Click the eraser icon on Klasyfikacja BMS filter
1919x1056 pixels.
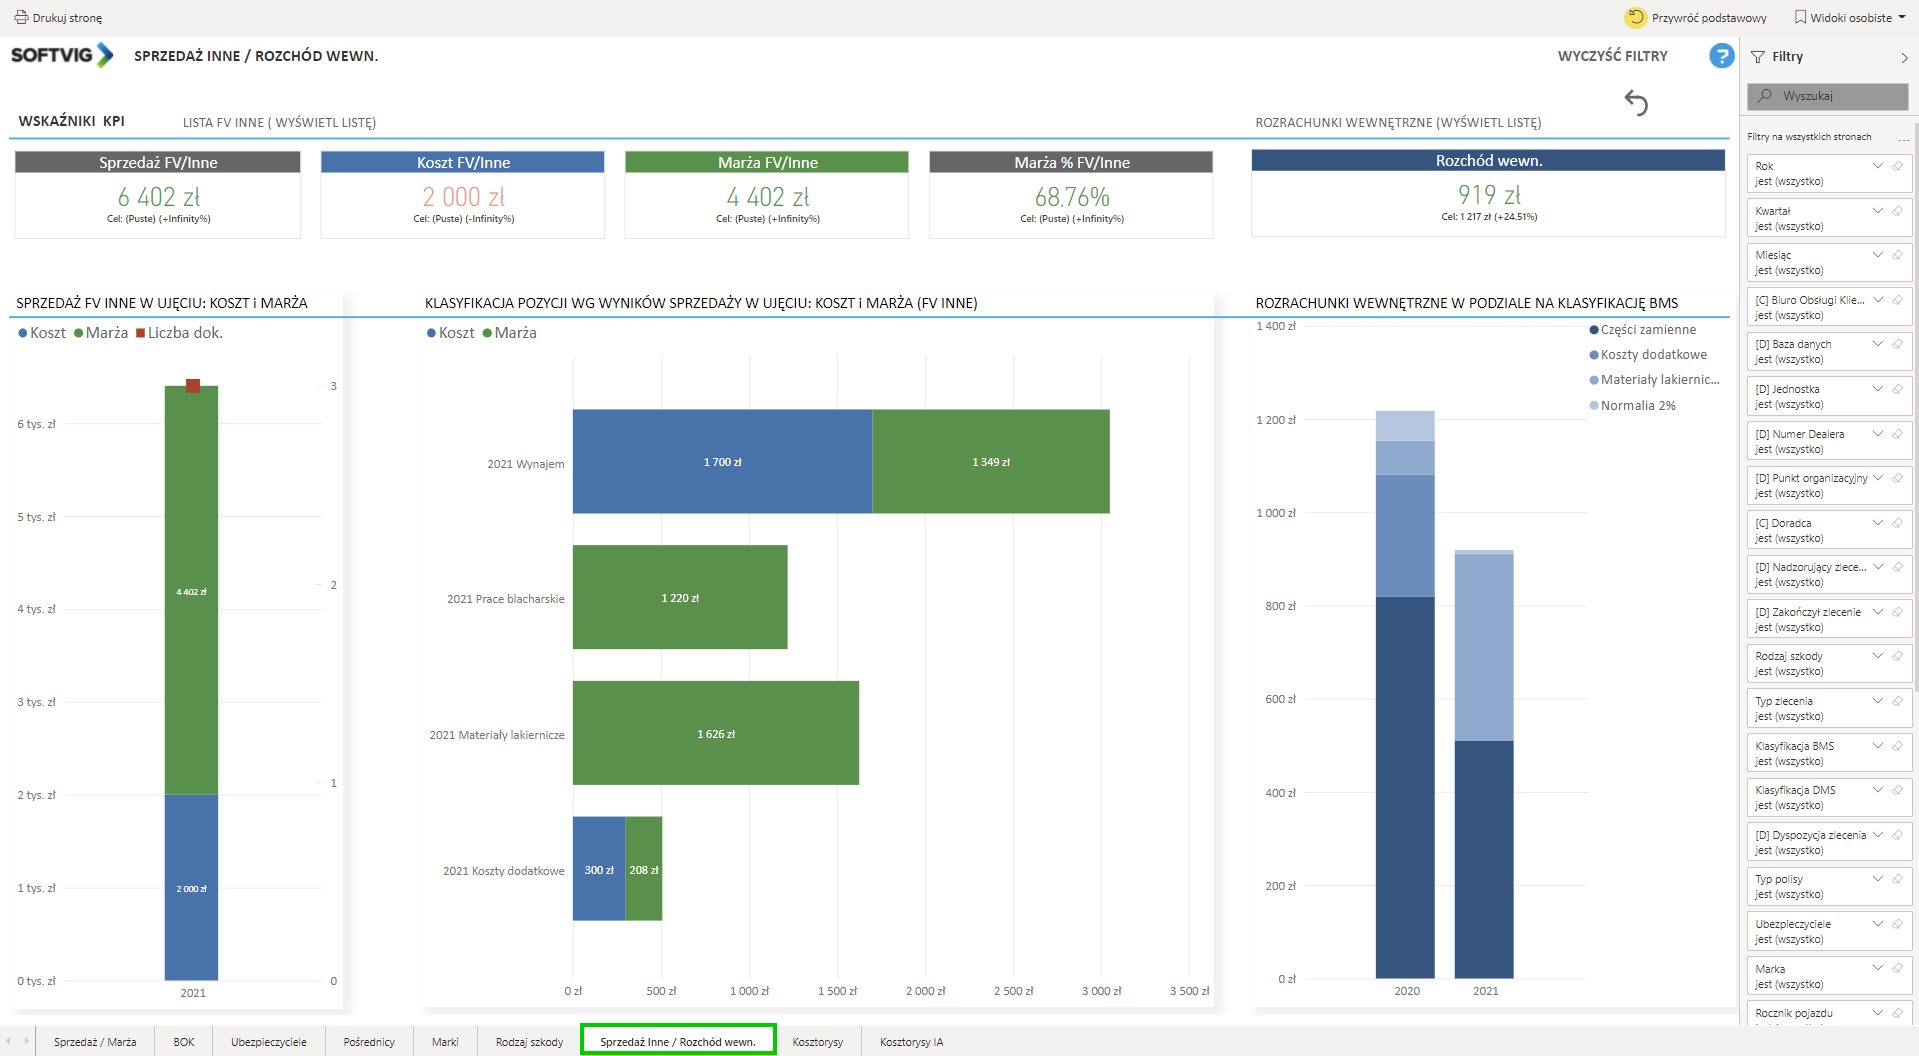click(x=1897, y=746)
